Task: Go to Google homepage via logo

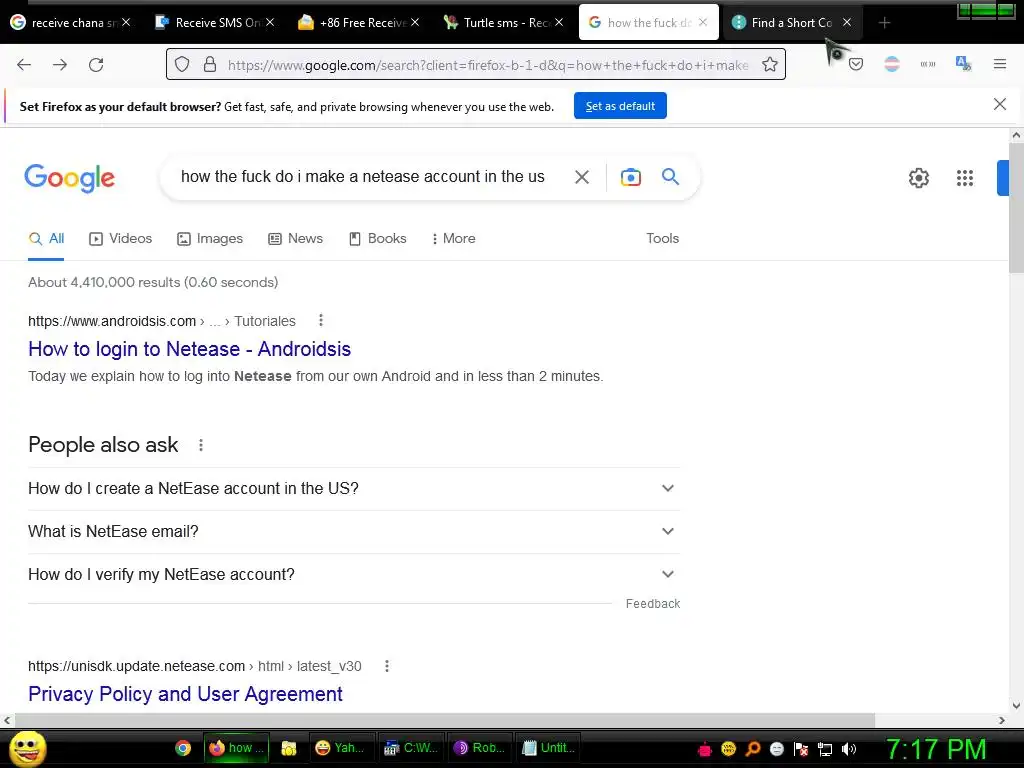Action: [x=69, y=178]
